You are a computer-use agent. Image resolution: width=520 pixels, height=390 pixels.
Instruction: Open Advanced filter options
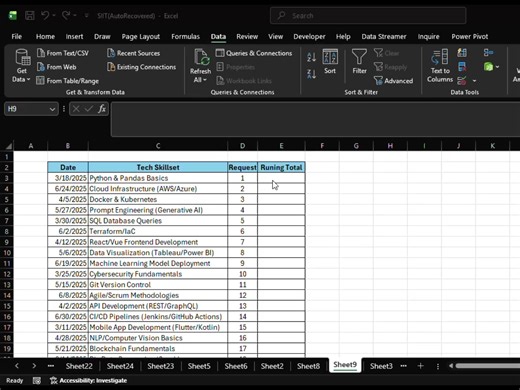click(393, 81)
